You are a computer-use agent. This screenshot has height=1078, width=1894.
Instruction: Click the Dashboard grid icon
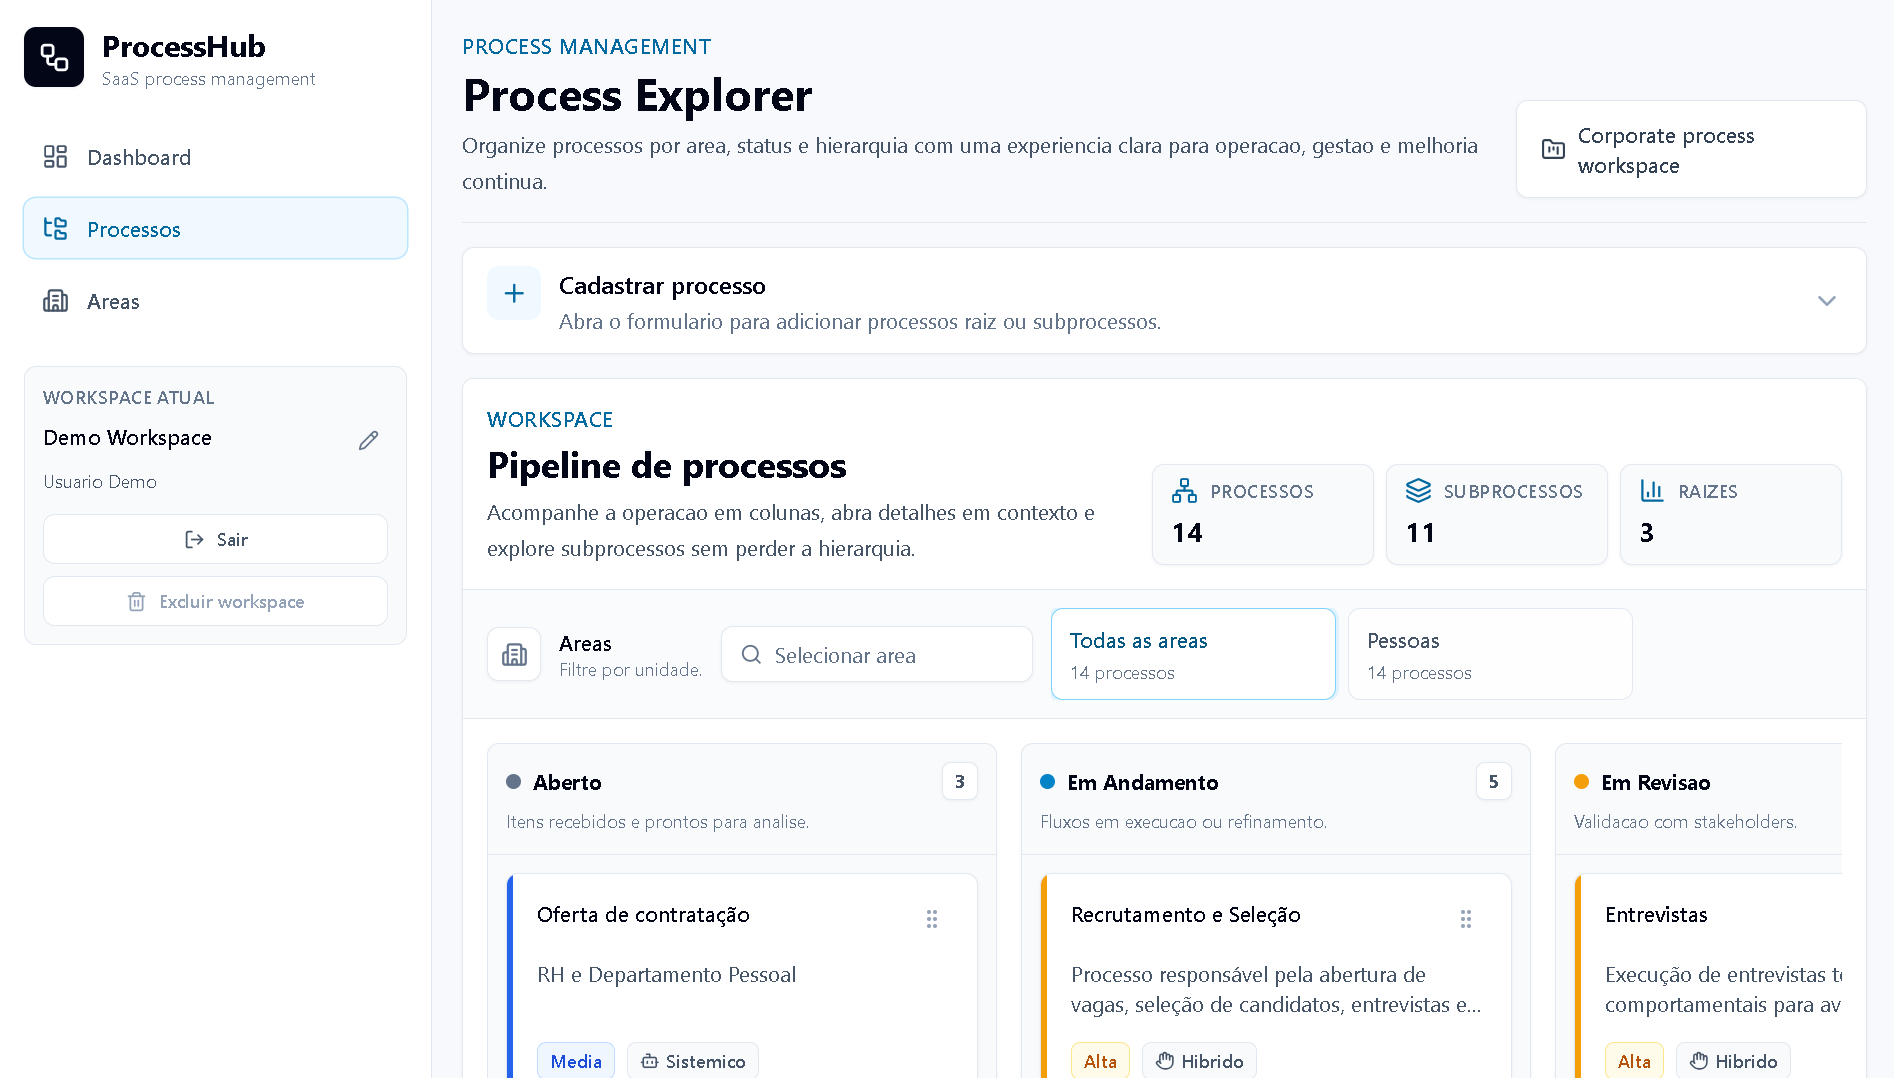pos(55,157)
